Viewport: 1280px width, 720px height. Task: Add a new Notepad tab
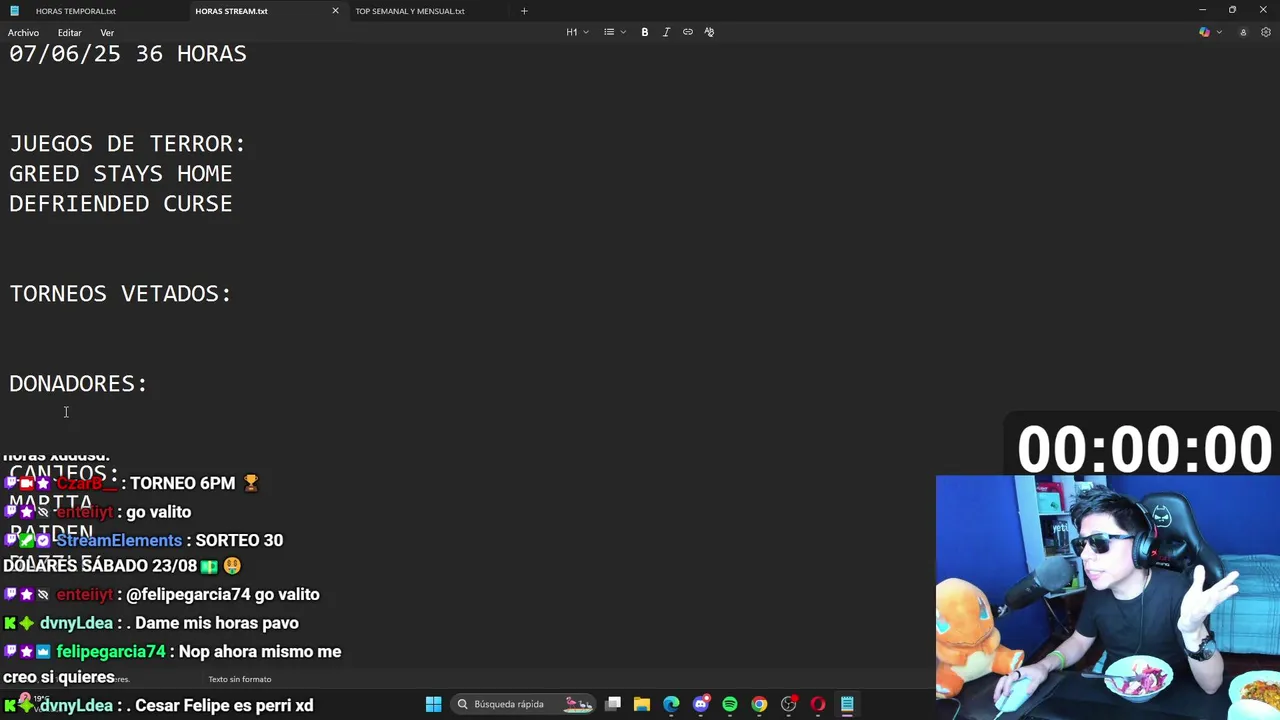[524, 11]
